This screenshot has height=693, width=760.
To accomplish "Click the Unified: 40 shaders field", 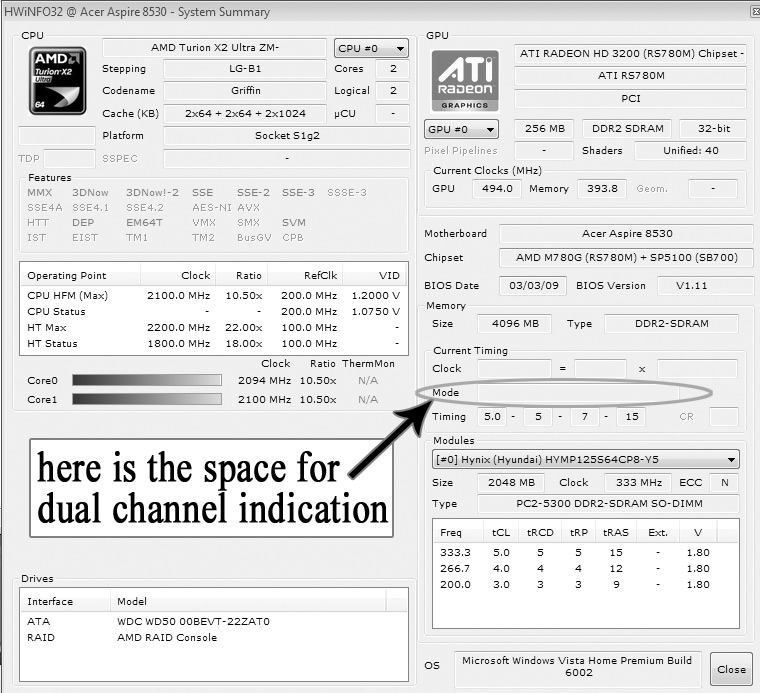I will [690, 150].
